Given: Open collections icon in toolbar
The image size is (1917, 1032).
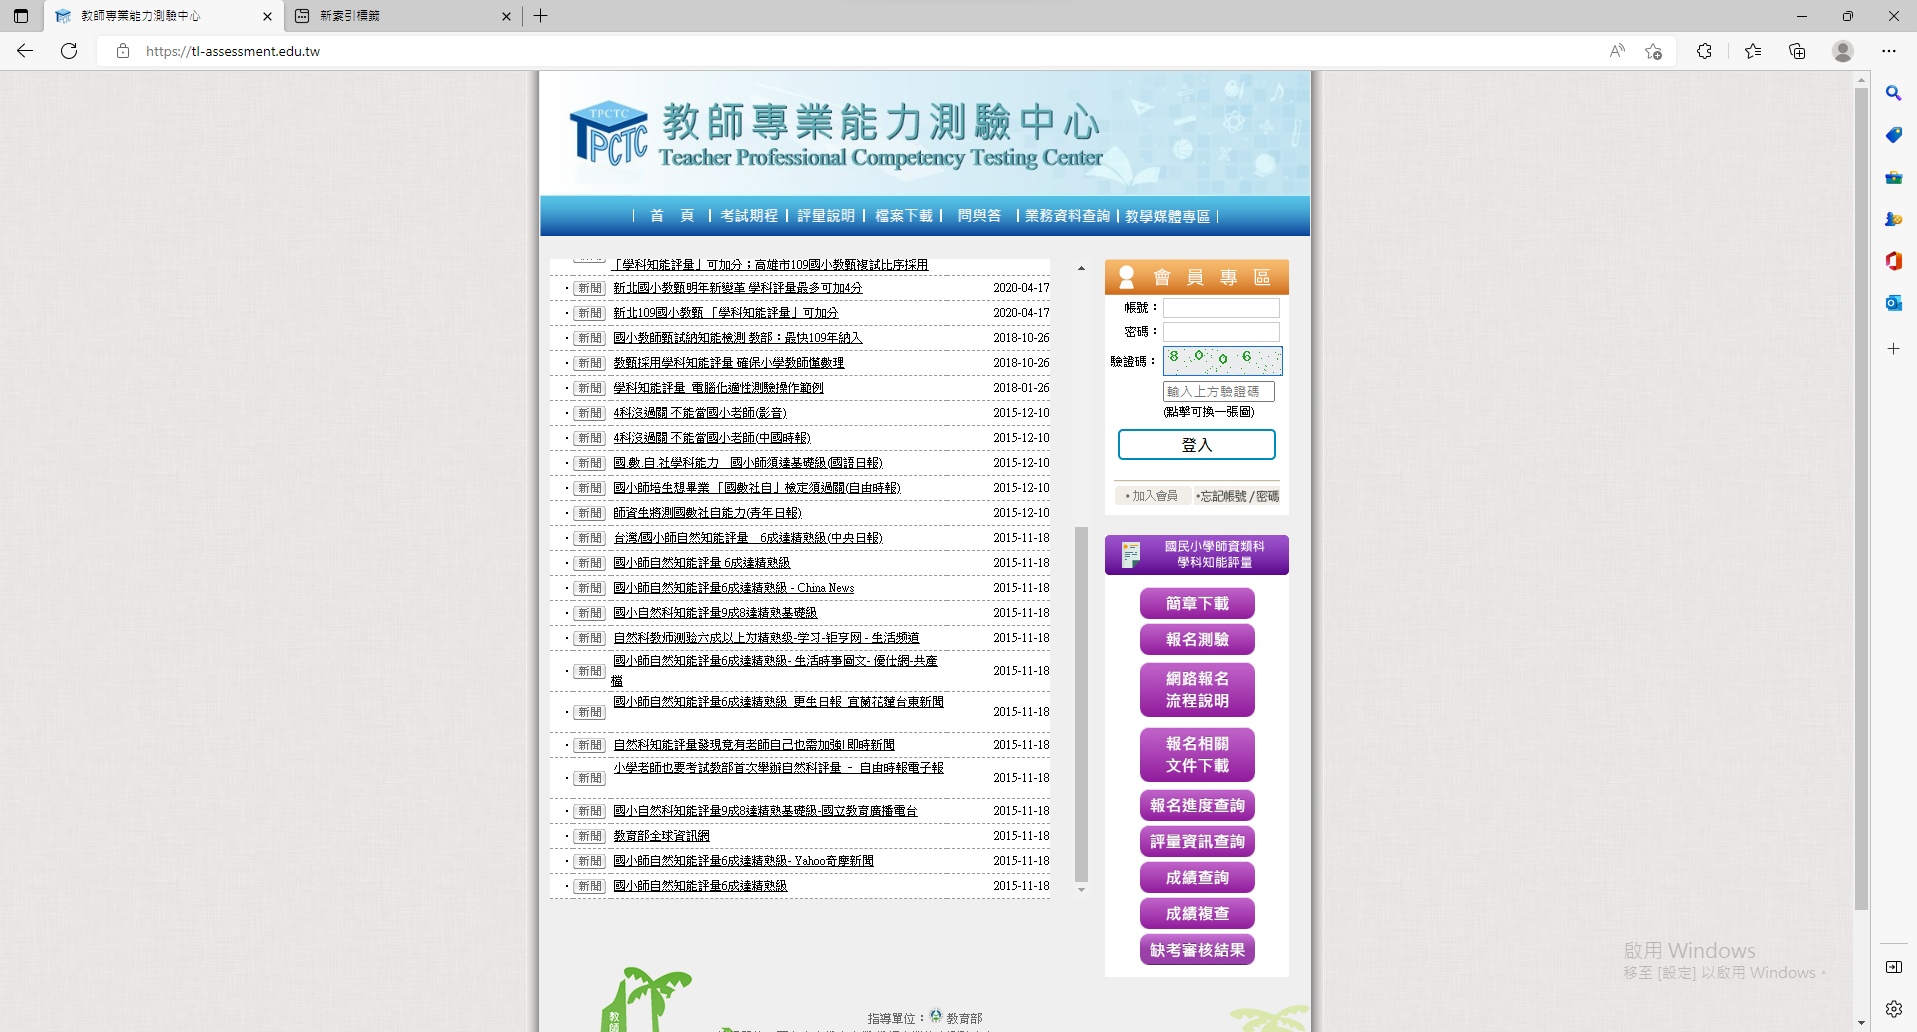Looking at the screenshot, I should click(1797, 51).
